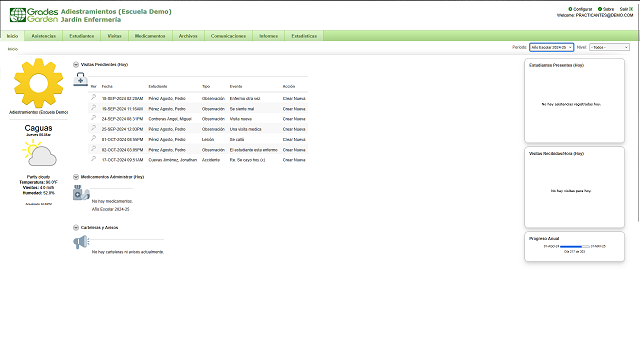Click the Progreso Anual progress bar
This screenshot has height=360, width=640.
575,247
